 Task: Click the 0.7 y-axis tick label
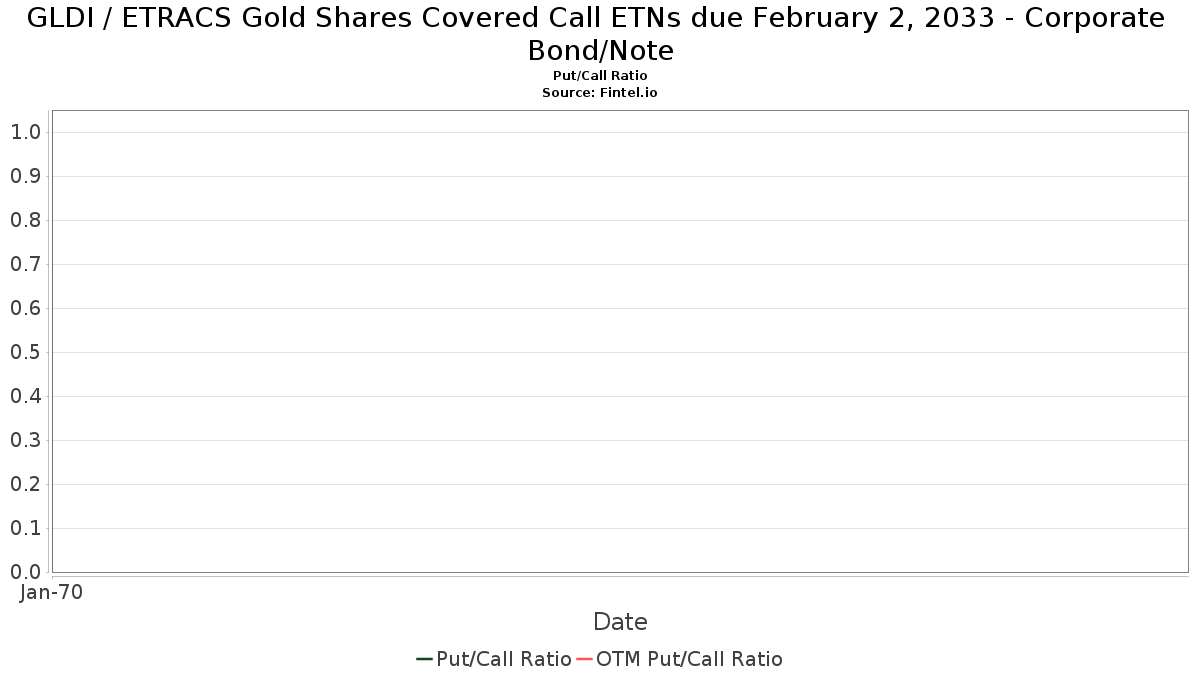point(25,264)
